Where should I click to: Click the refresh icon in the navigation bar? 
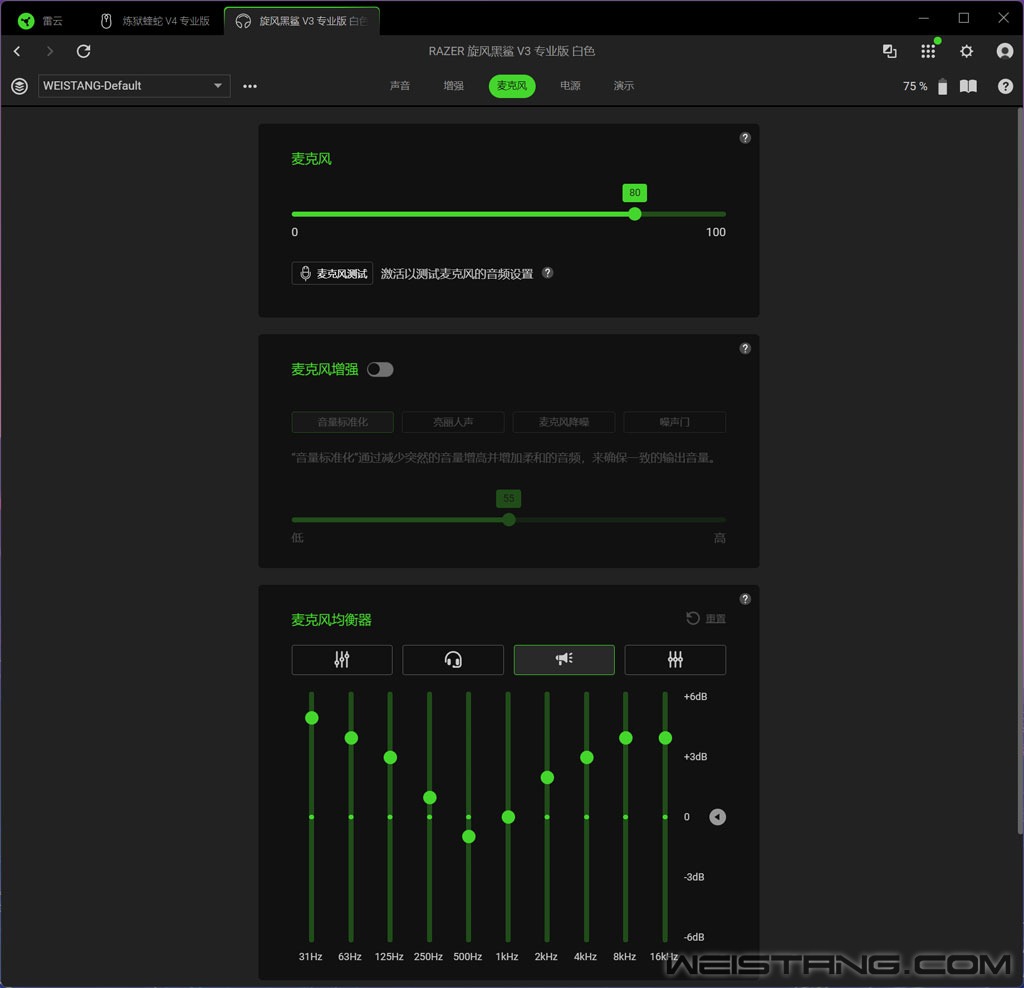[84, 51]
